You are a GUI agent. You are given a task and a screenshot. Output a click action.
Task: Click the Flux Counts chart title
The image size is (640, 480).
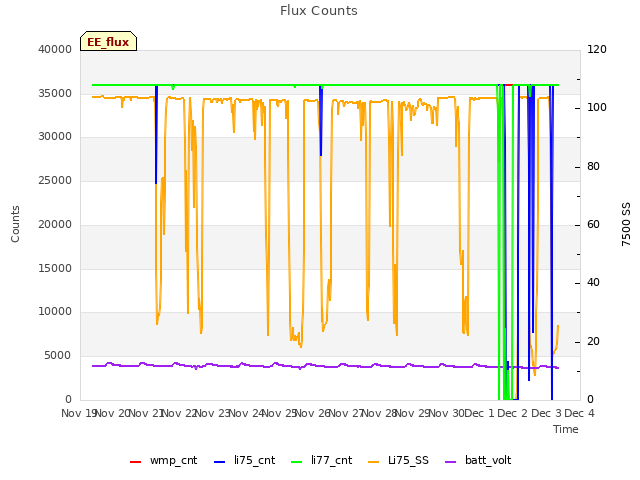pos(319,11)
